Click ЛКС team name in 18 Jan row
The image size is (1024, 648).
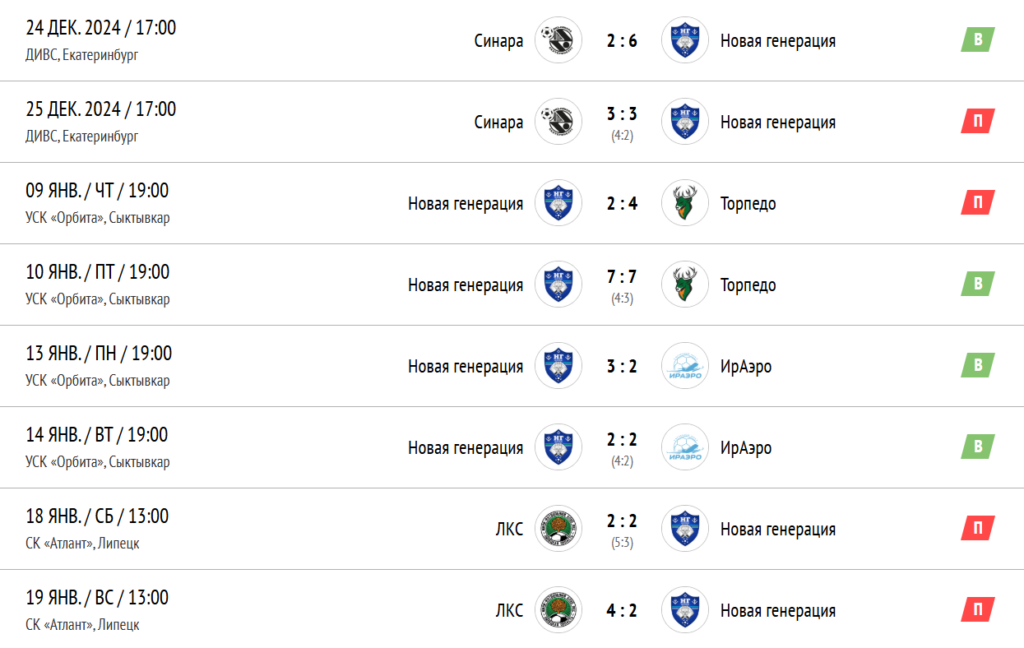click(509, 529)
